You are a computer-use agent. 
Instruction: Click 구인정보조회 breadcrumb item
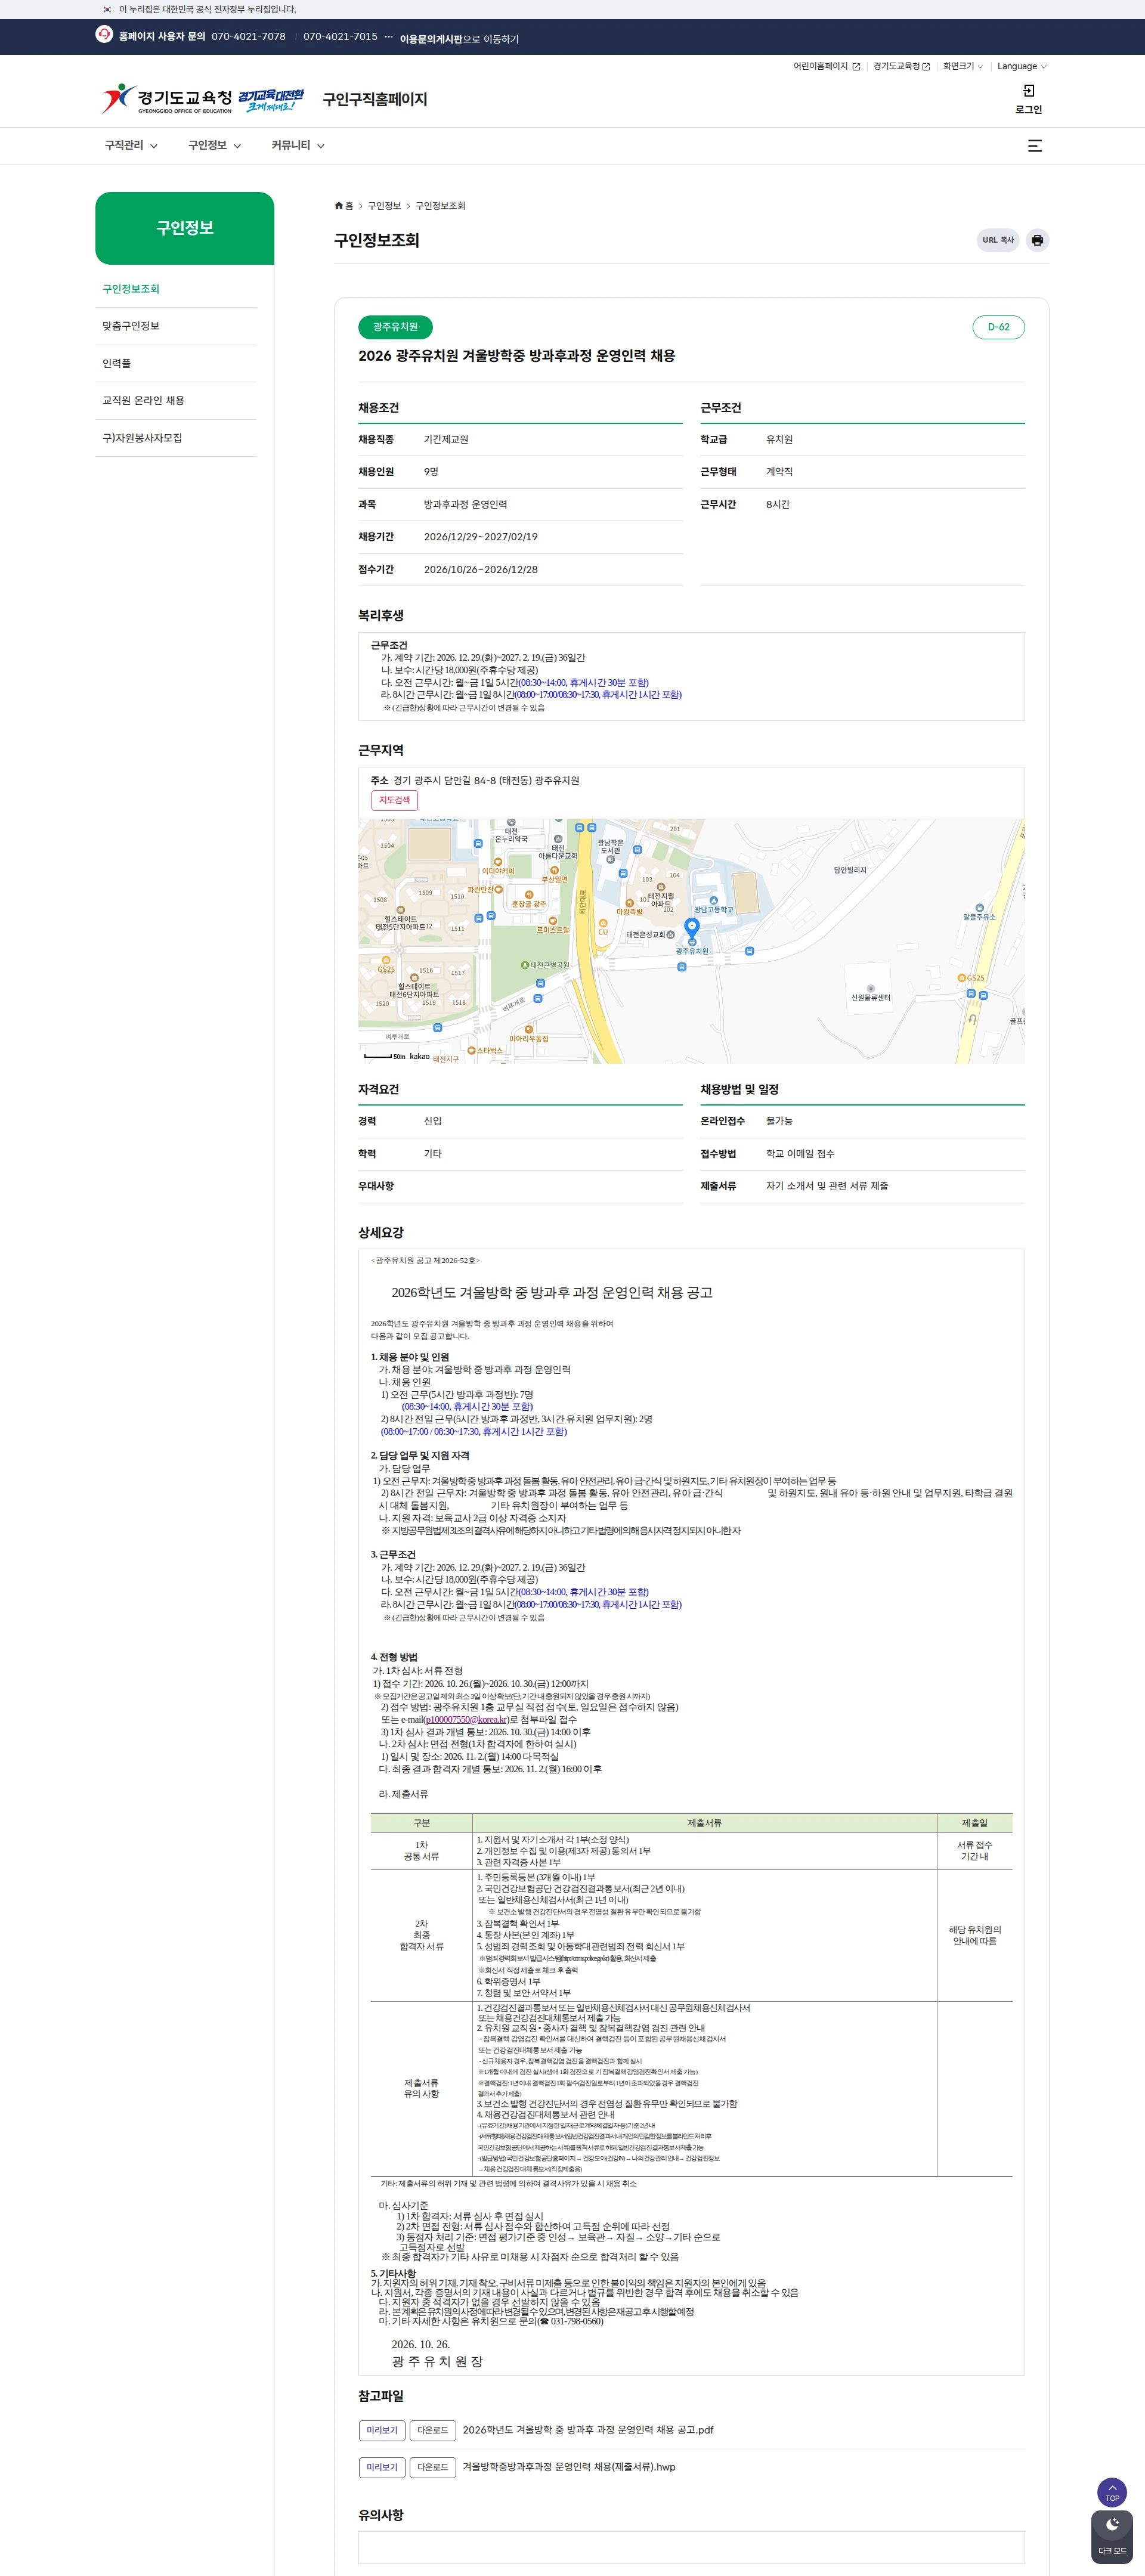coord(440,206)
